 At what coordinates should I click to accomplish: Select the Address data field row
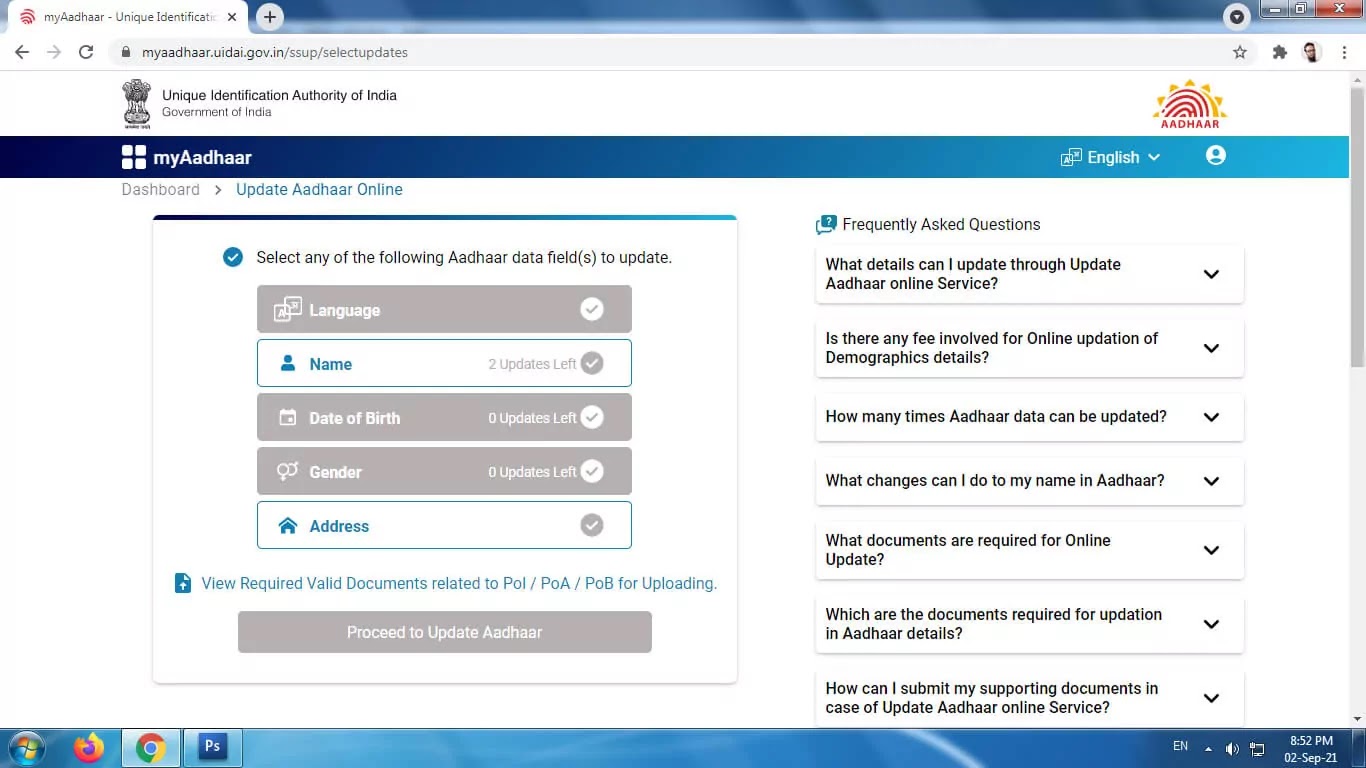coord(444,525)
